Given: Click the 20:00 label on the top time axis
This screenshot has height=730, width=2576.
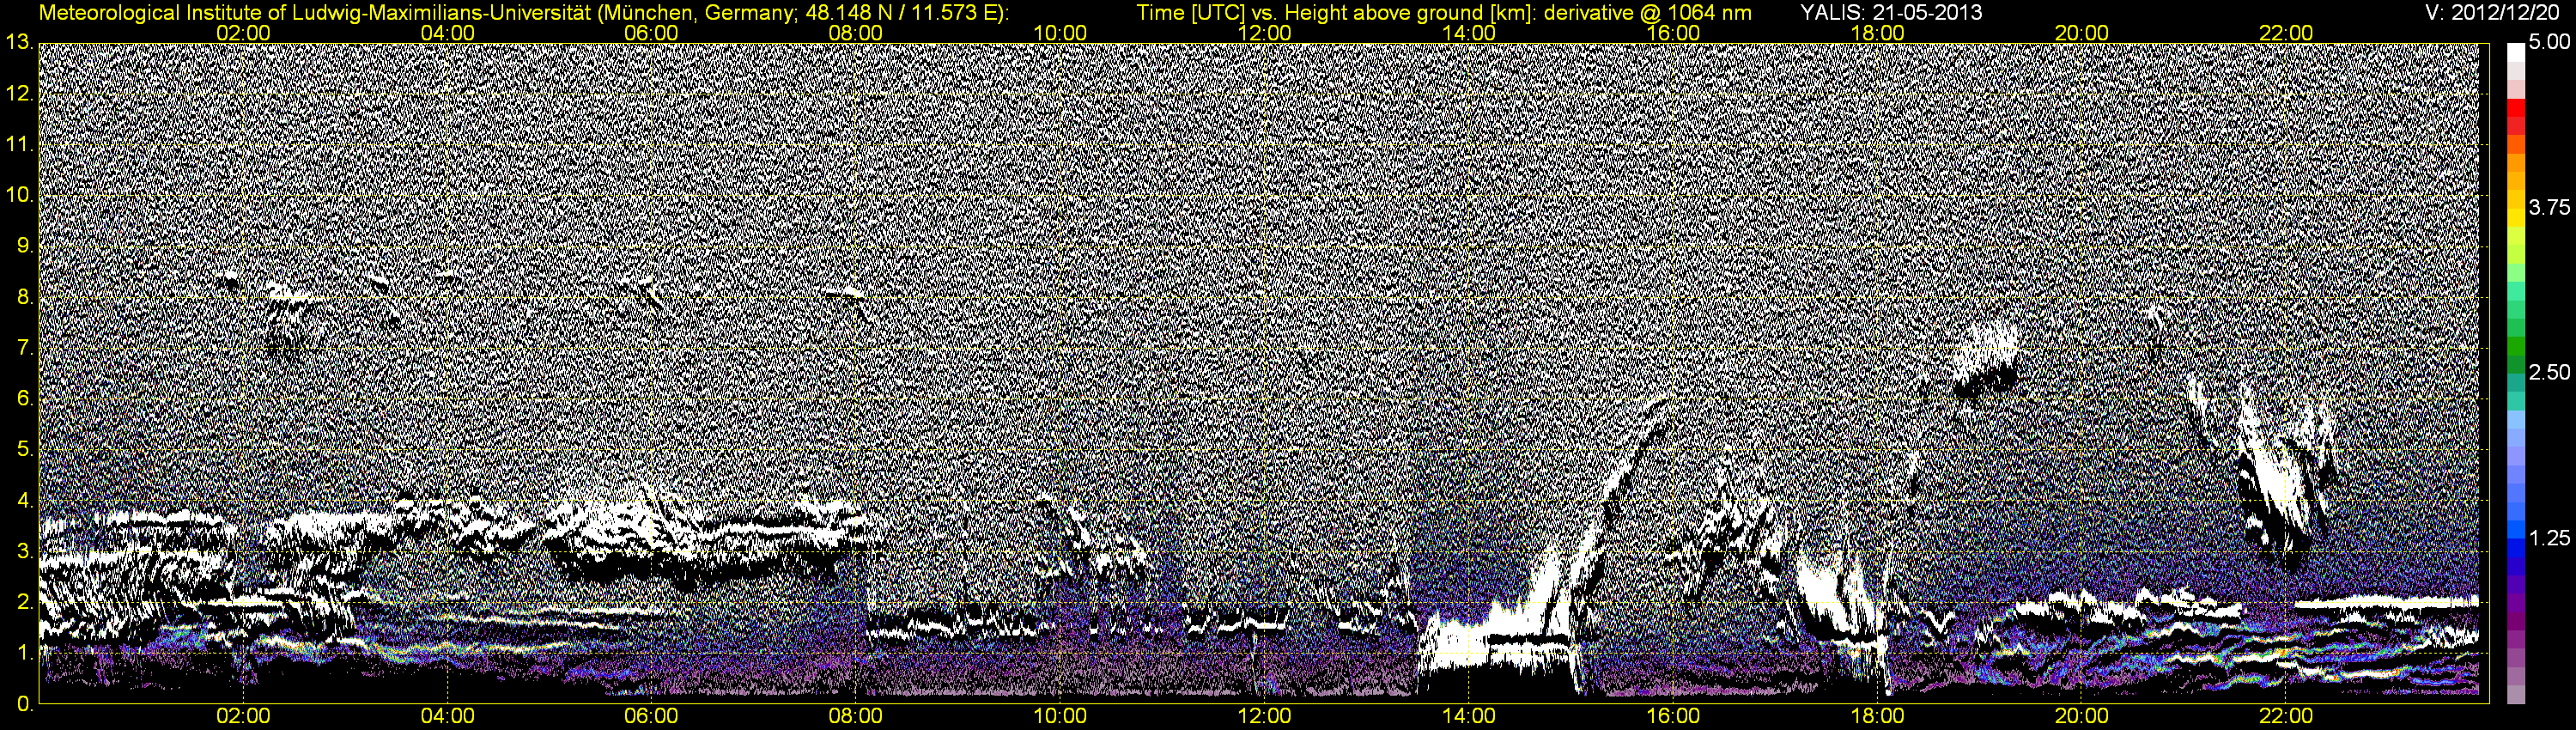Looking at the screenshot, I should point(2082,33).
